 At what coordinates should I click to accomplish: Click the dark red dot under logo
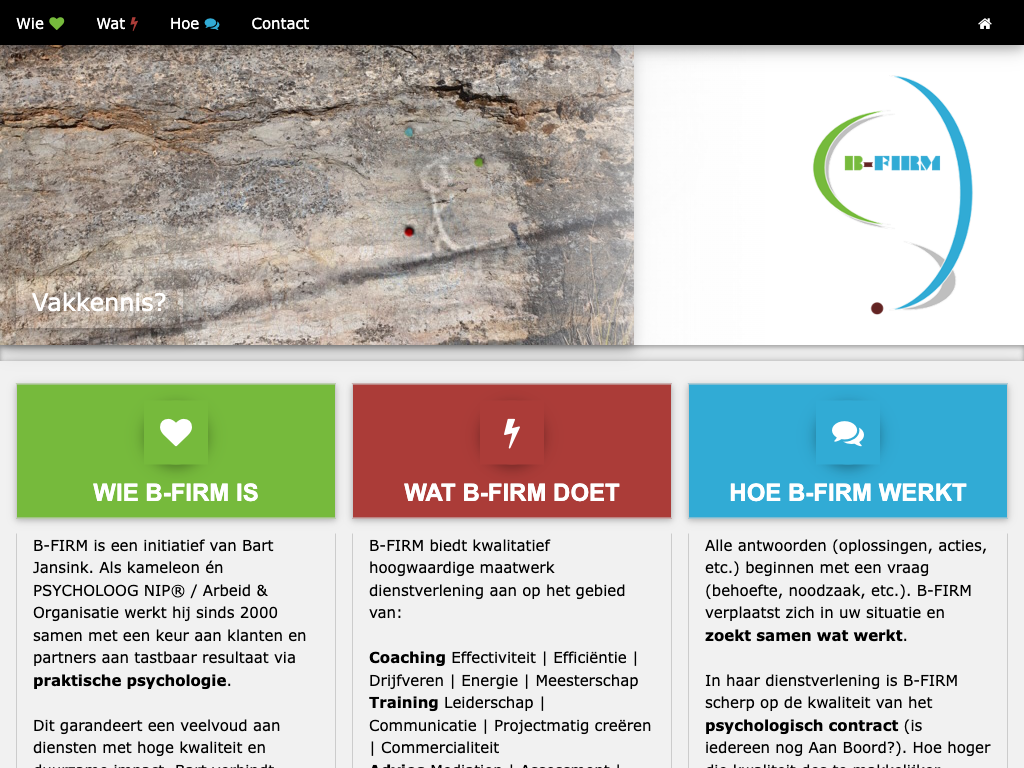pyautogui.click(x=877, y=308)
